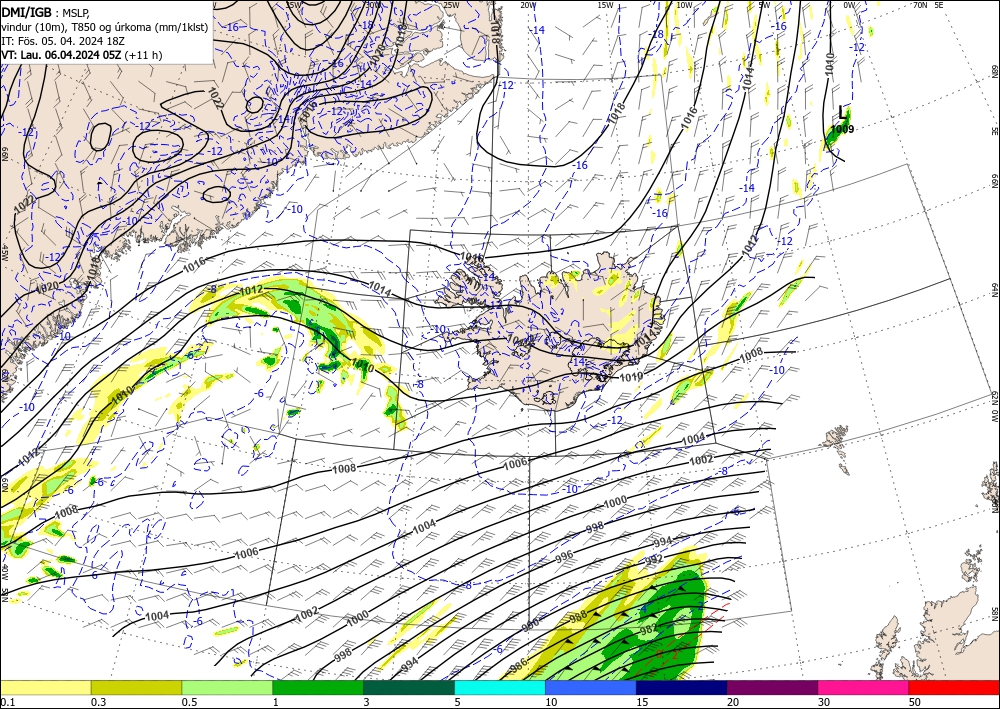The height and width of the screenshot is (709, 1000).
Task: Select the green 1–3 mm legend swatch
Action: [x=318, y=687]
